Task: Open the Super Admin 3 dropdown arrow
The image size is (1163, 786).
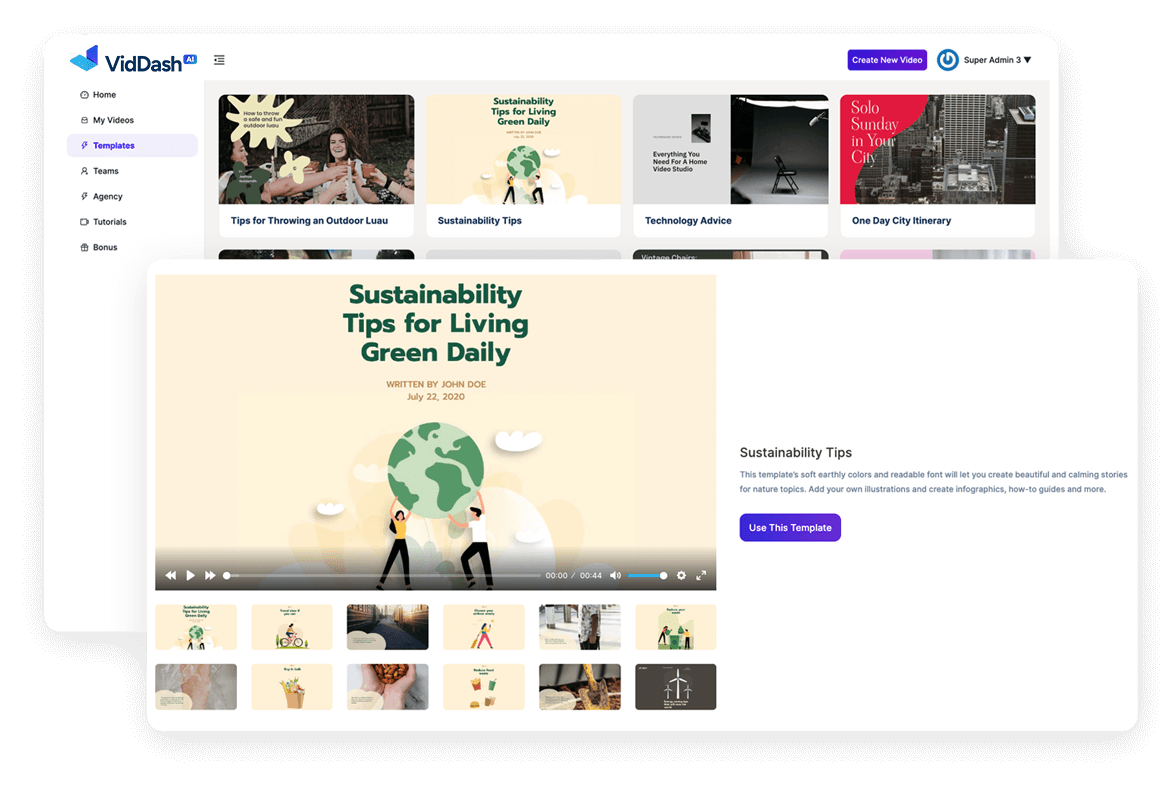Action: coord(1027,60)
